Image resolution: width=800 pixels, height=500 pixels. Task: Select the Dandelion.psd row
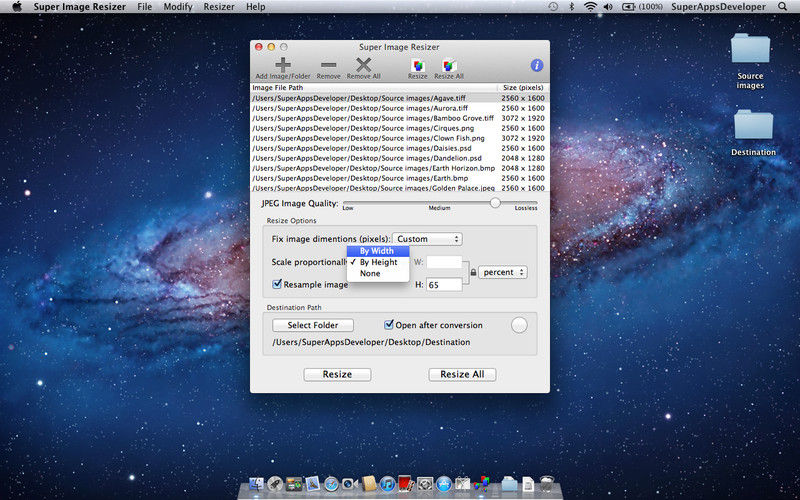400,158
